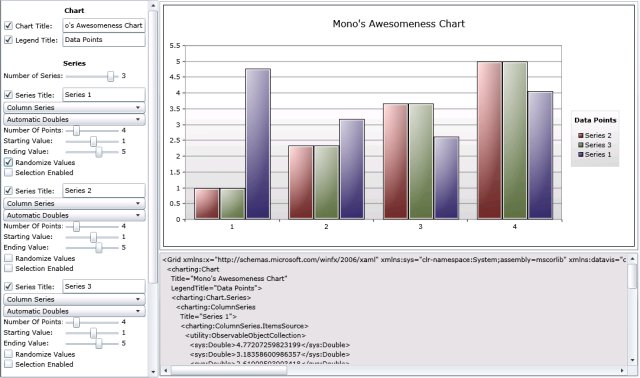Open Series 3 Automatic Doubles dropdown

pyautogui.click(x=74, y=311)
